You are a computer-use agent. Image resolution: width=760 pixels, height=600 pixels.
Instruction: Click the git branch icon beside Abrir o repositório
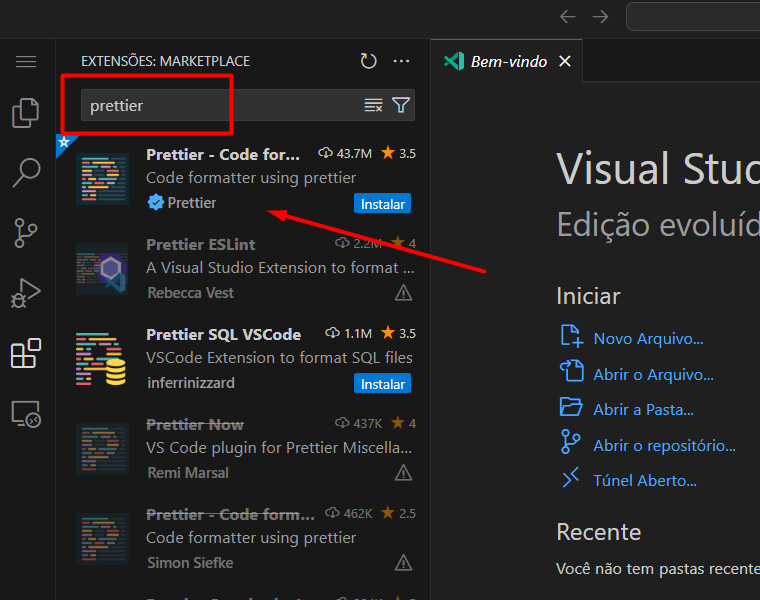click(570, 442)
